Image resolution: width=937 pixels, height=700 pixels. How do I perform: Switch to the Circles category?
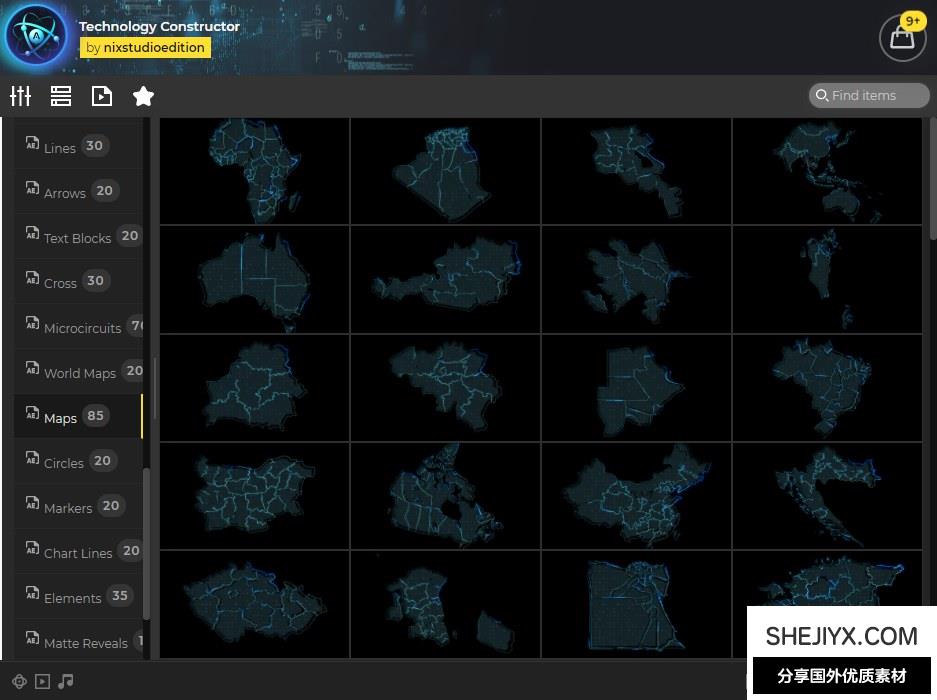(64, 462)
